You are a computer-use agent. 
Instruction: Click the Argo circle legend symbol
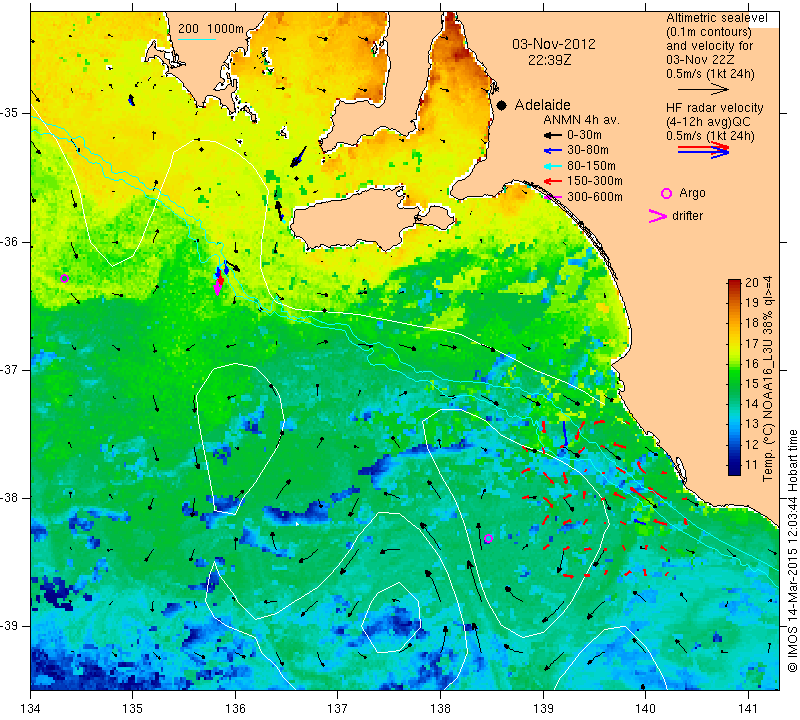(x=666, y=193)
